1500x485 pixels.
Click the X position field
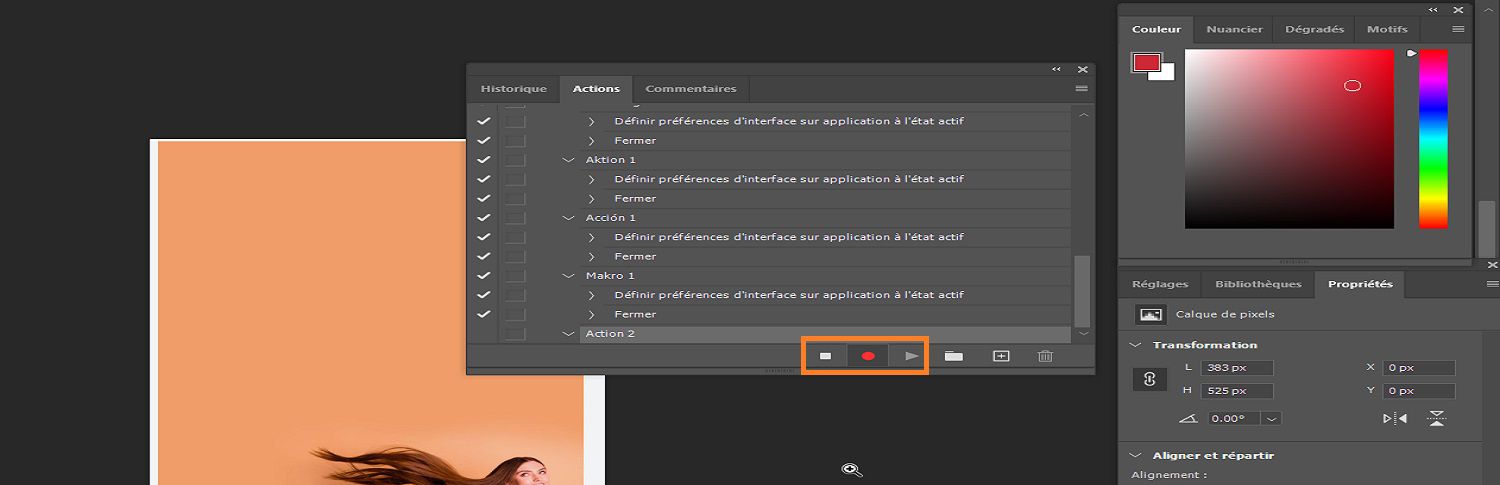point(1418,368)
